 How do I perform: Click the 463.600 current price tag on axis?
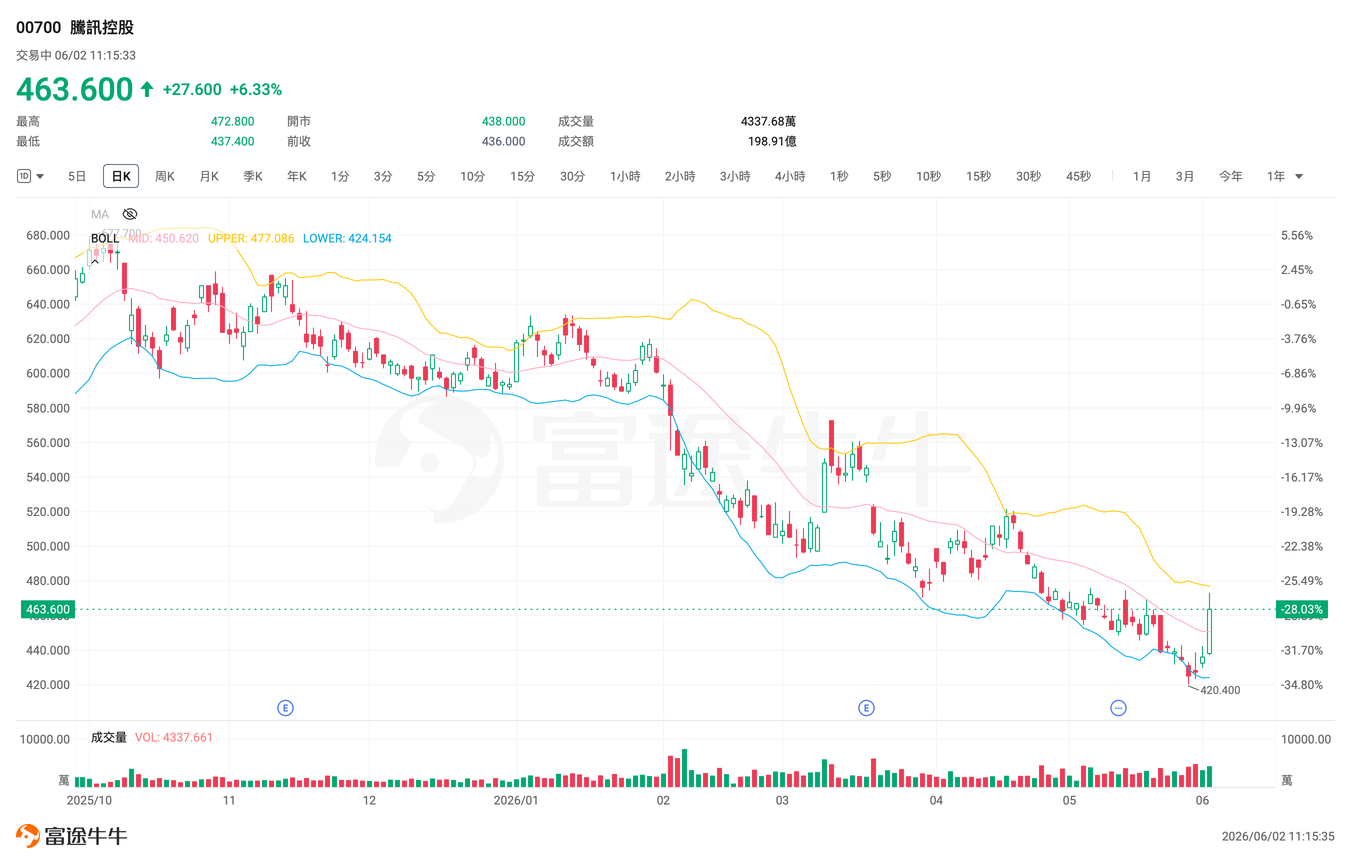coord(47,609)
